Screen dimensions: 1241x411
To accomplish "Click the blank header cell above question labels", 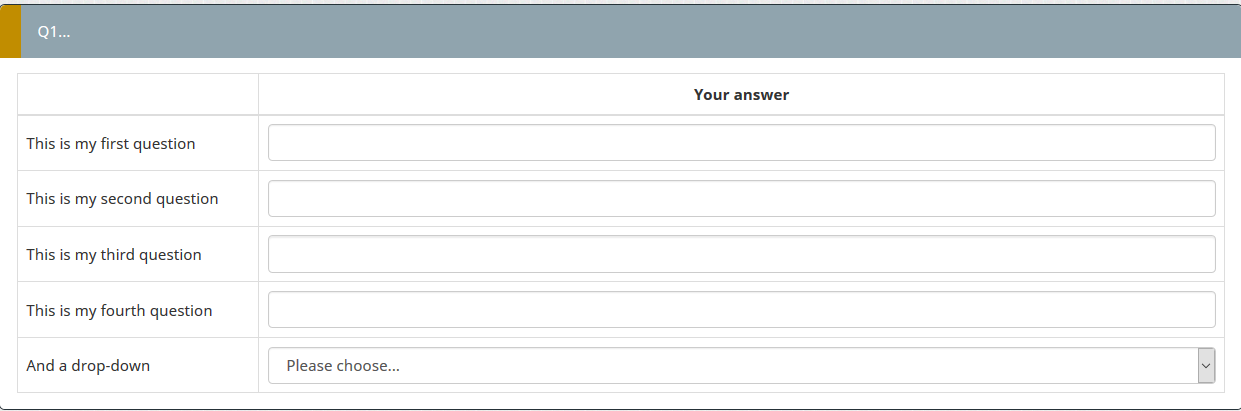I will click(138, 95).
